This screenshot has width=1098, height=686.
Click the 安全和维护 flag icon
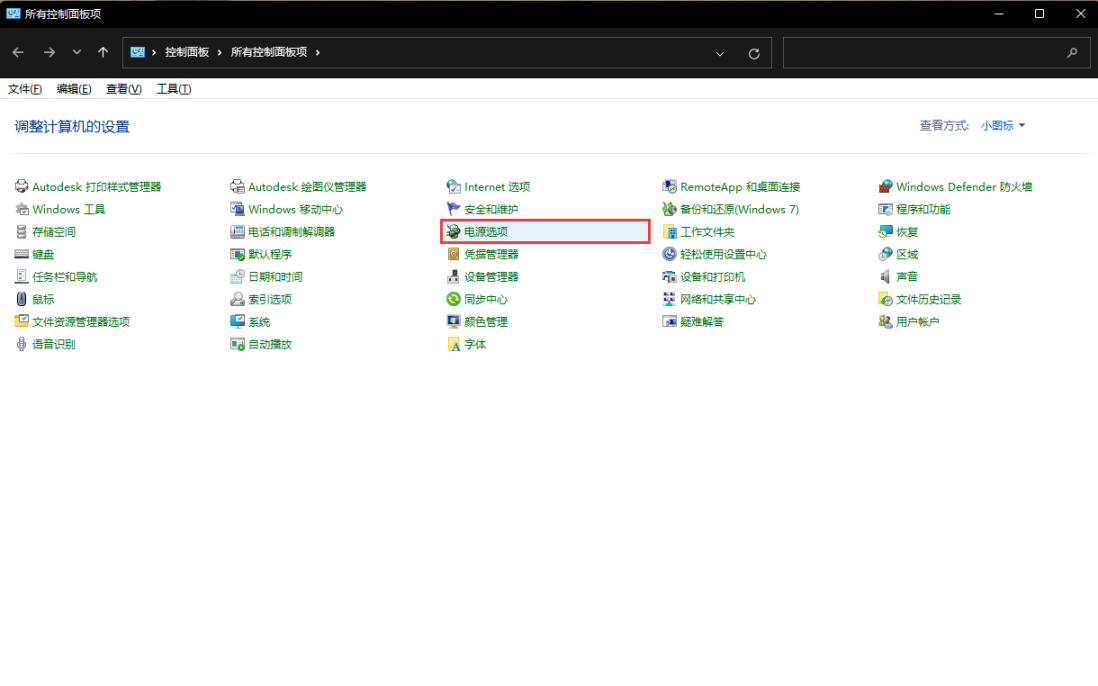click(454, 209)
